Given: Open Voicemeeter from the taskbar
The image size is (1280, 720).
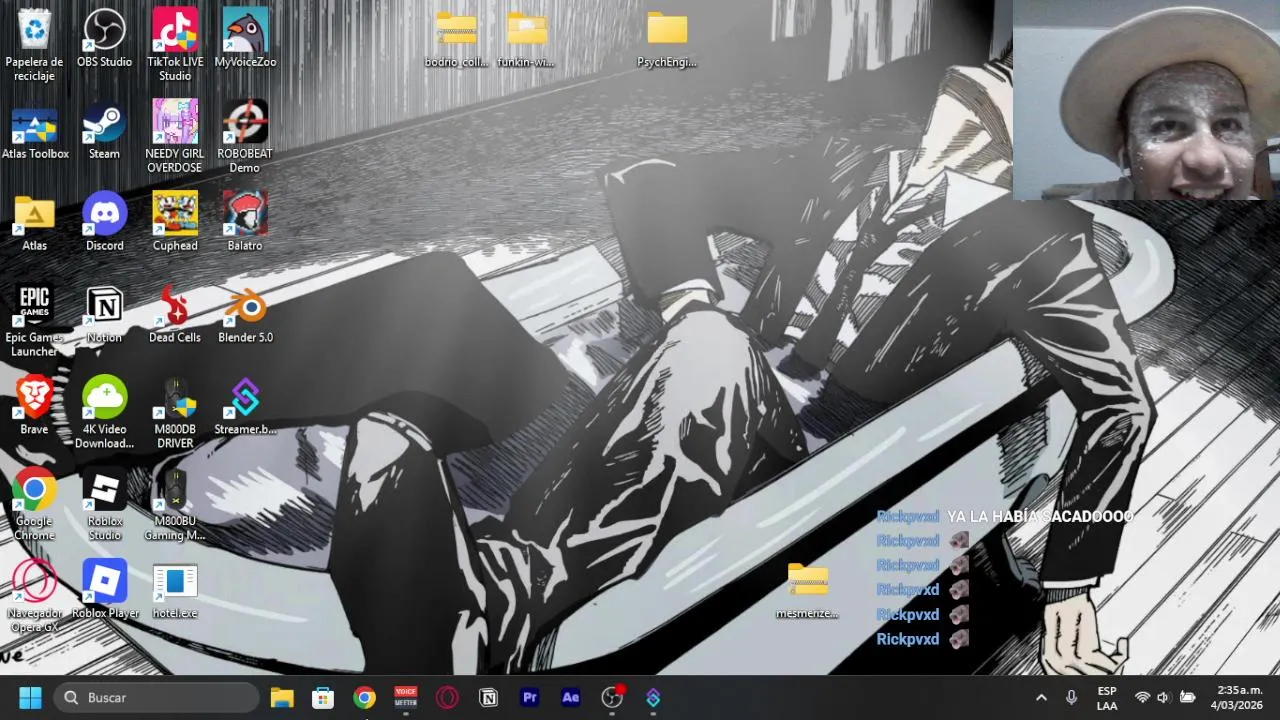Looking at the screenshot, I should click(x=405, y=697).
